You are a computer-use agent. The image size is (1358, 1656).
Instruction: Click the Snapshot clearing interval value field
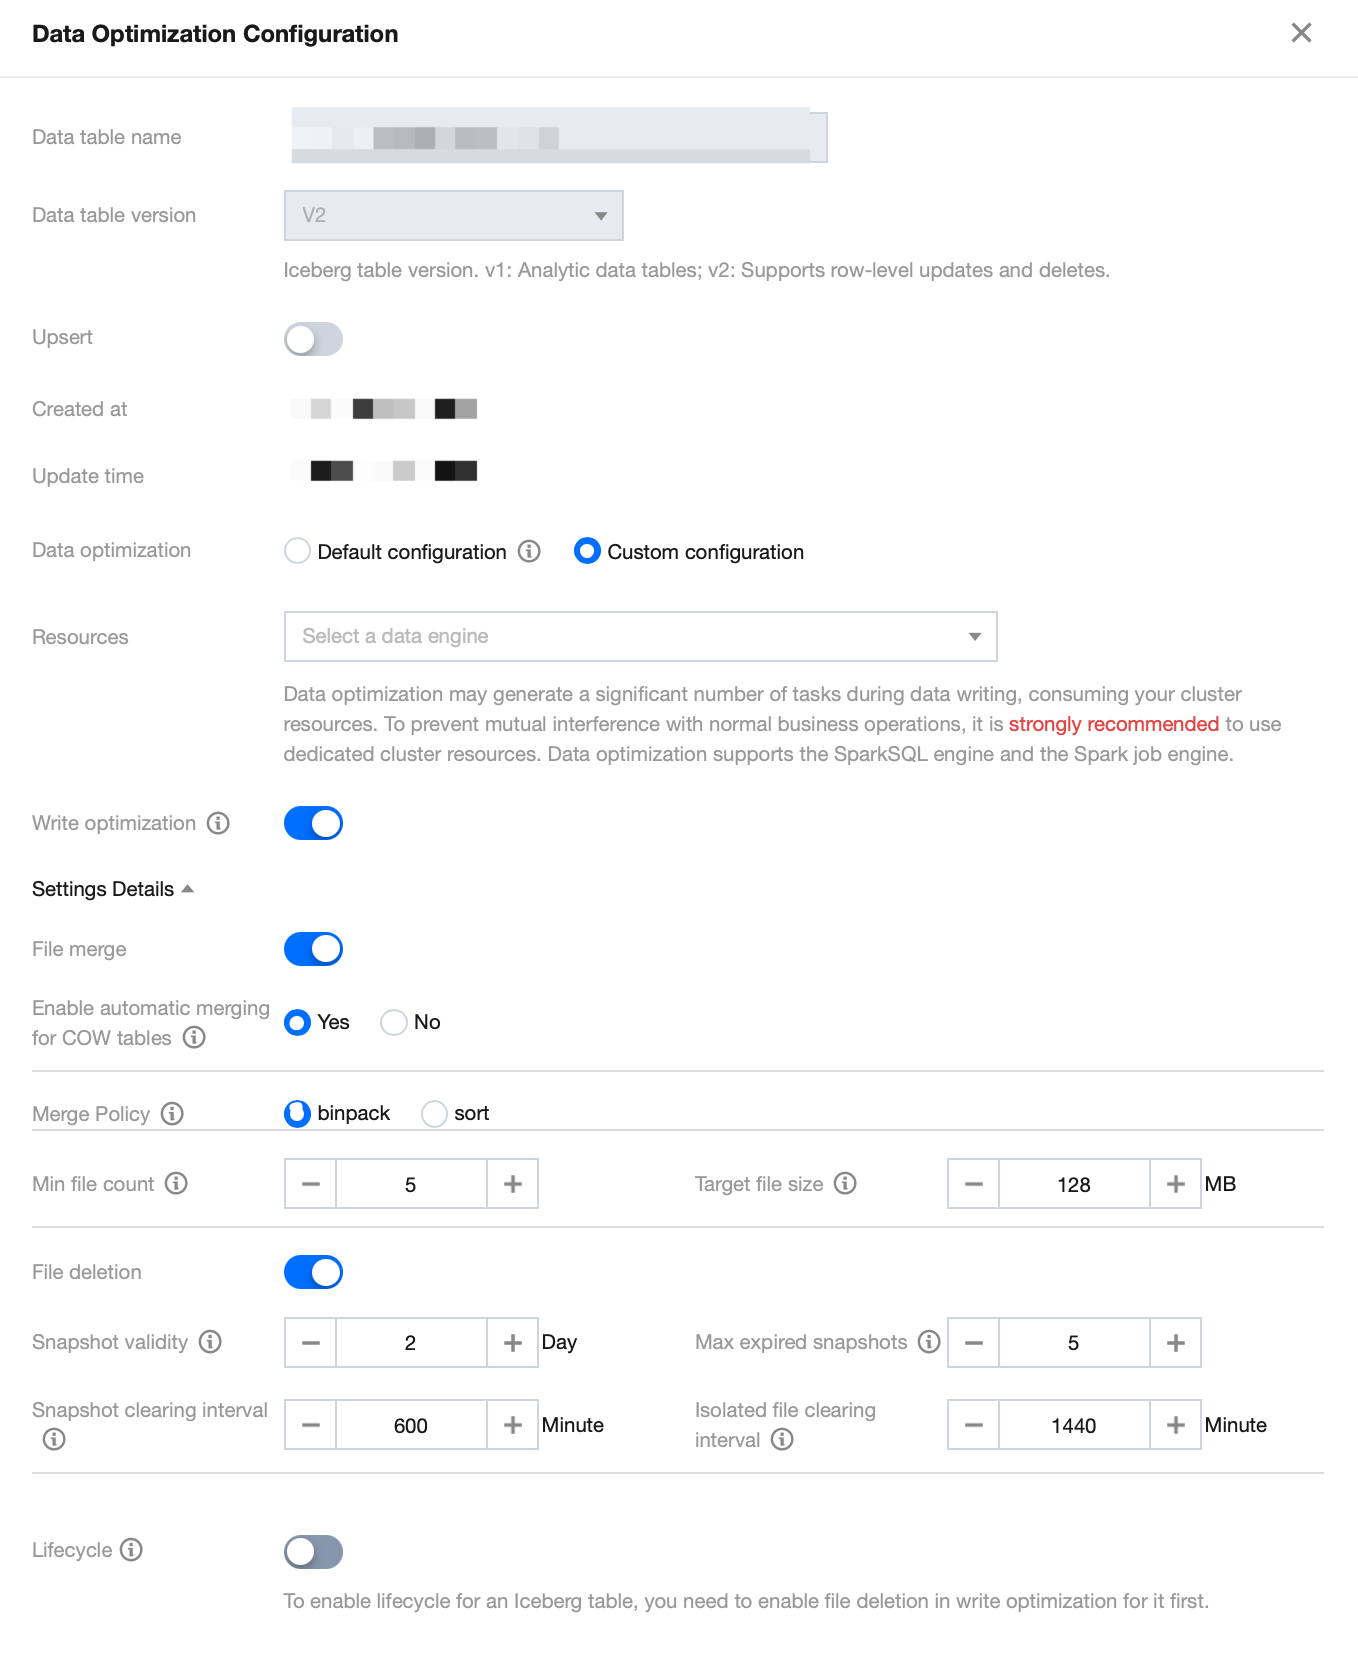(411, 1425)
